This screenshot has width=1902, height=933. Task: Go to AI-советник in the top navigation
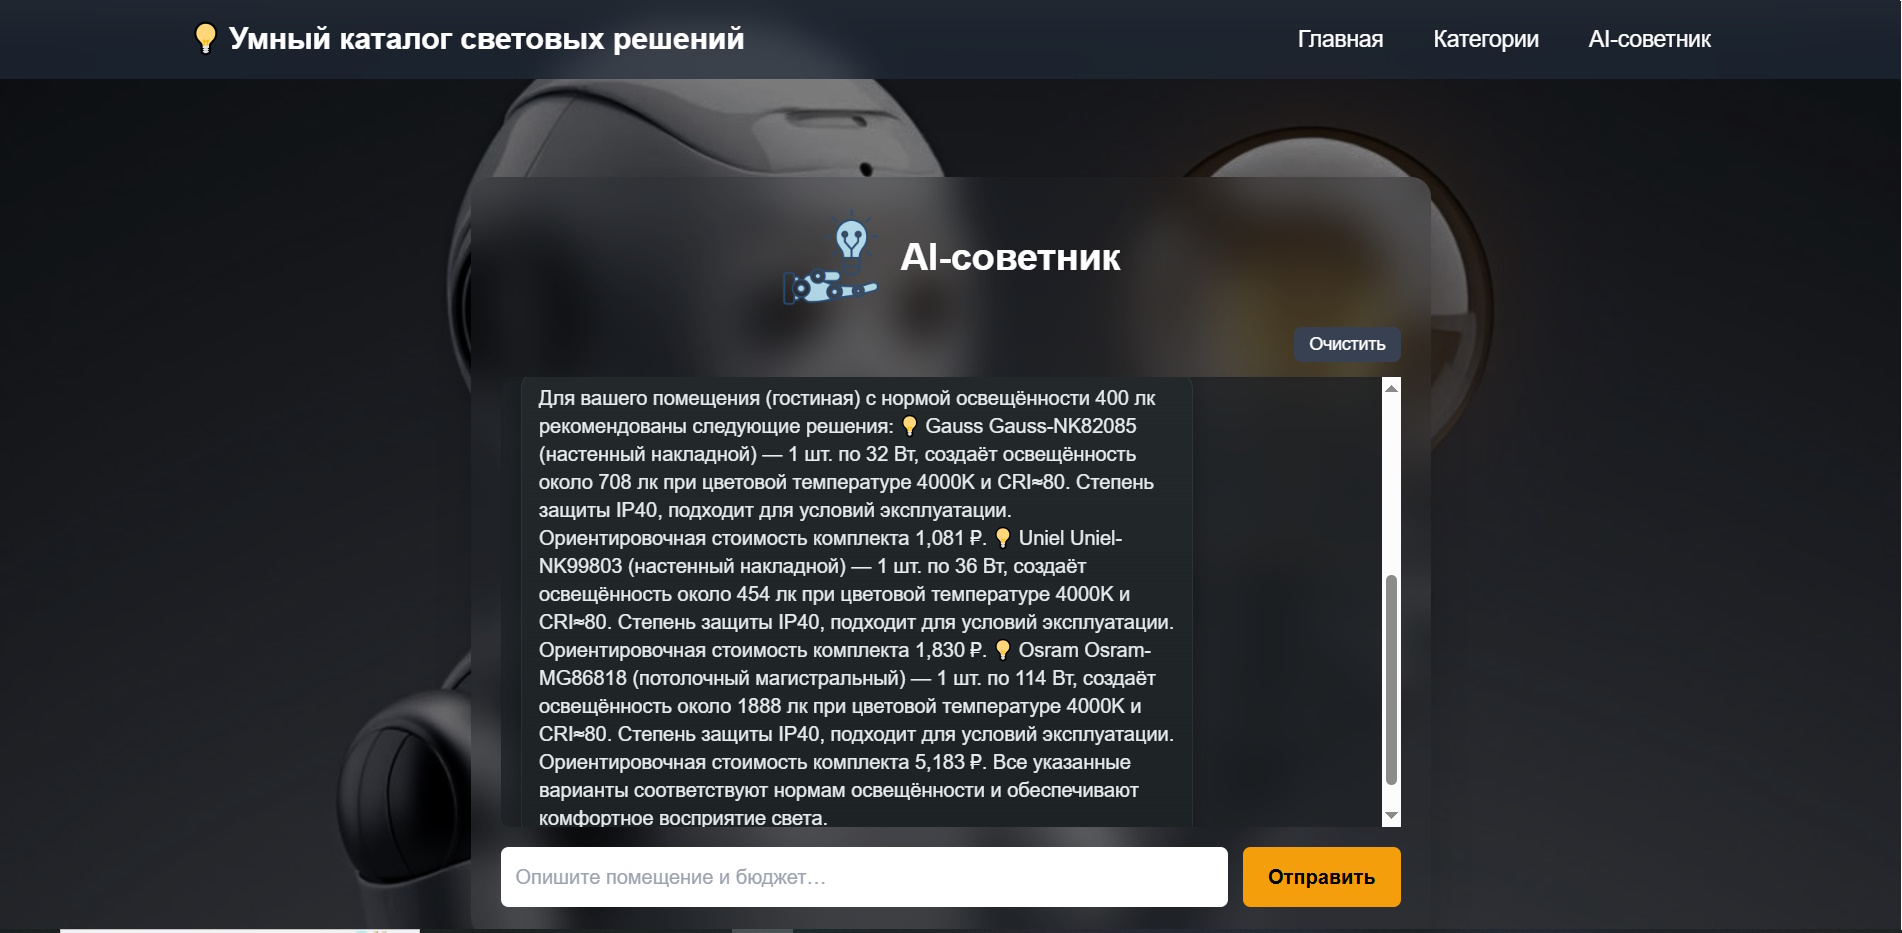point(1650,39)
